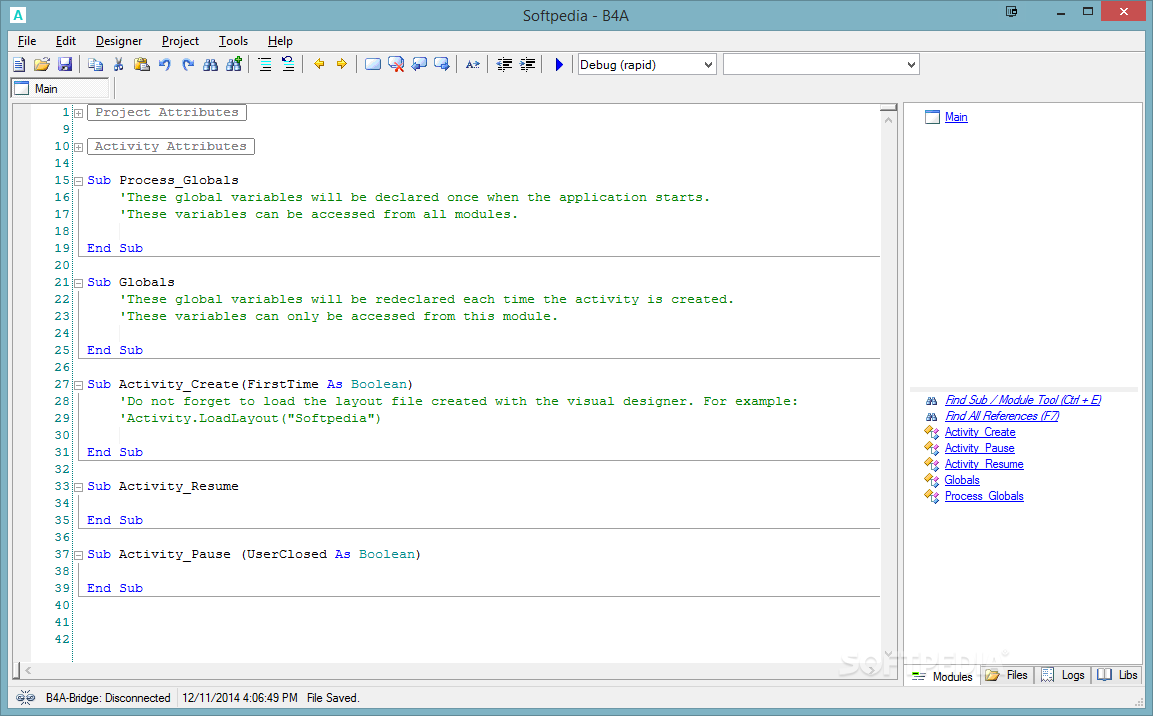Click the B4A-Bridge: Disconnected status text
Screen dimensions: 1153x716
point(108,698)
